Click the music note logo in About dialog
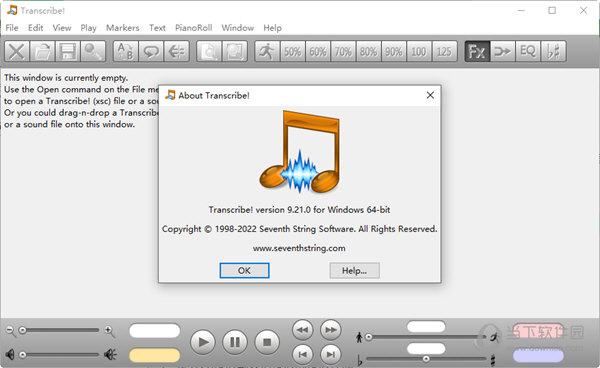Image resolution: width=600 pixels, height=368 pixels. pos(299,151)
